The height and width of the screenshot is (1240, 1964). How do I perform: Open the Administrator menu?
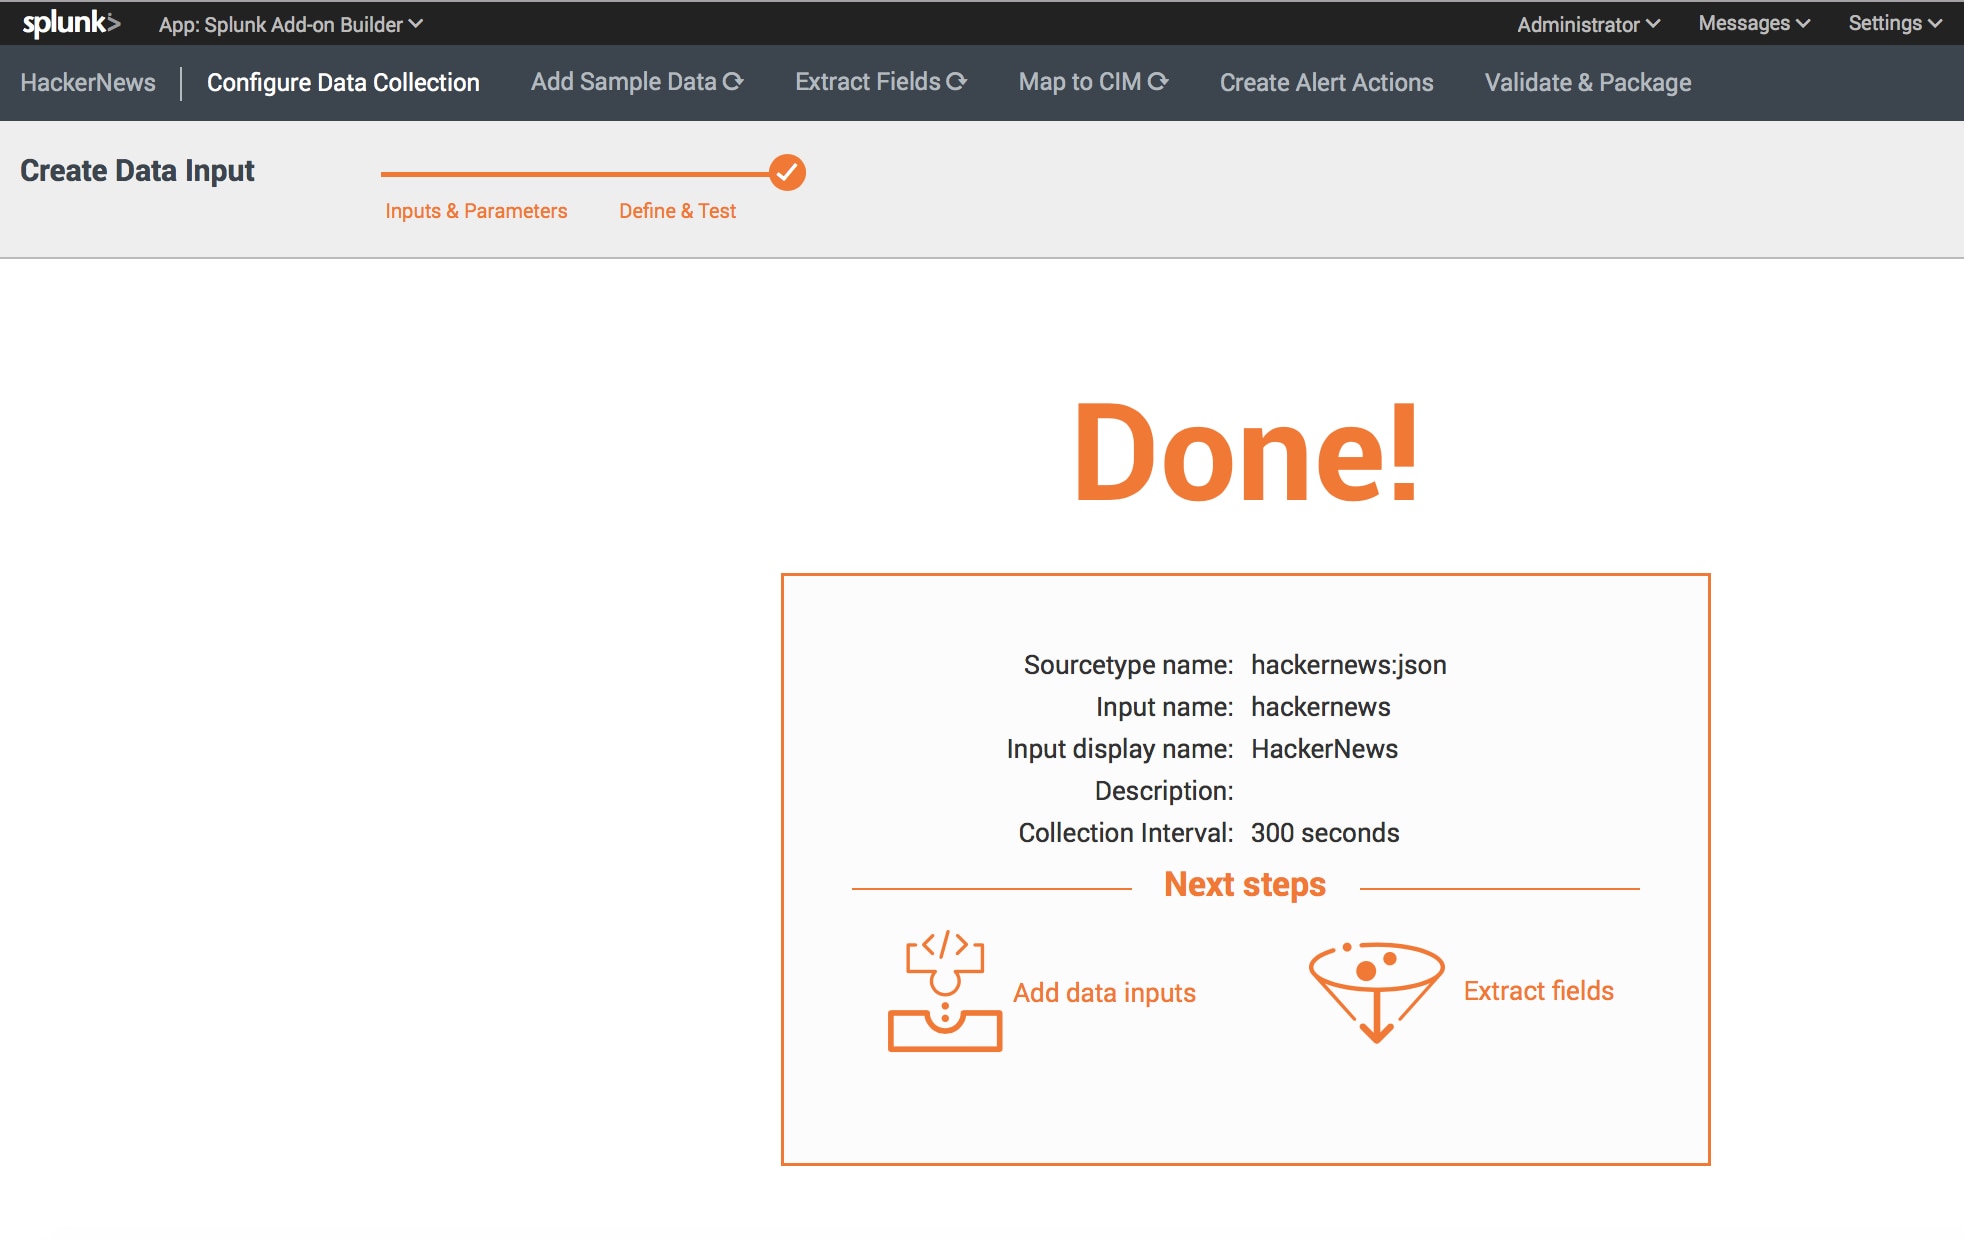pyautogui.click(x=1587, y=24)
